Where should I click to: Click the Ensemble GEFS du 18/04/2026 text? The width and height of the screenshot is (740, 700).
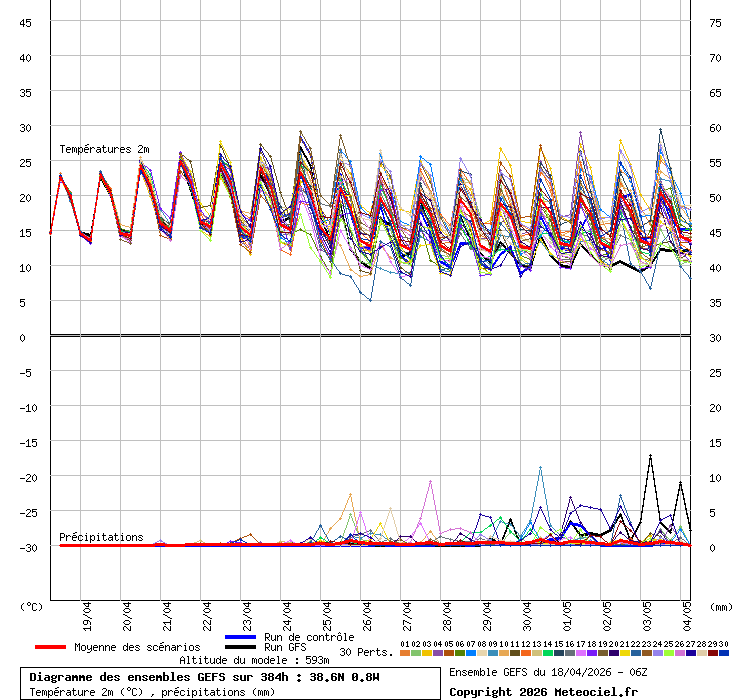pos(547,672)
